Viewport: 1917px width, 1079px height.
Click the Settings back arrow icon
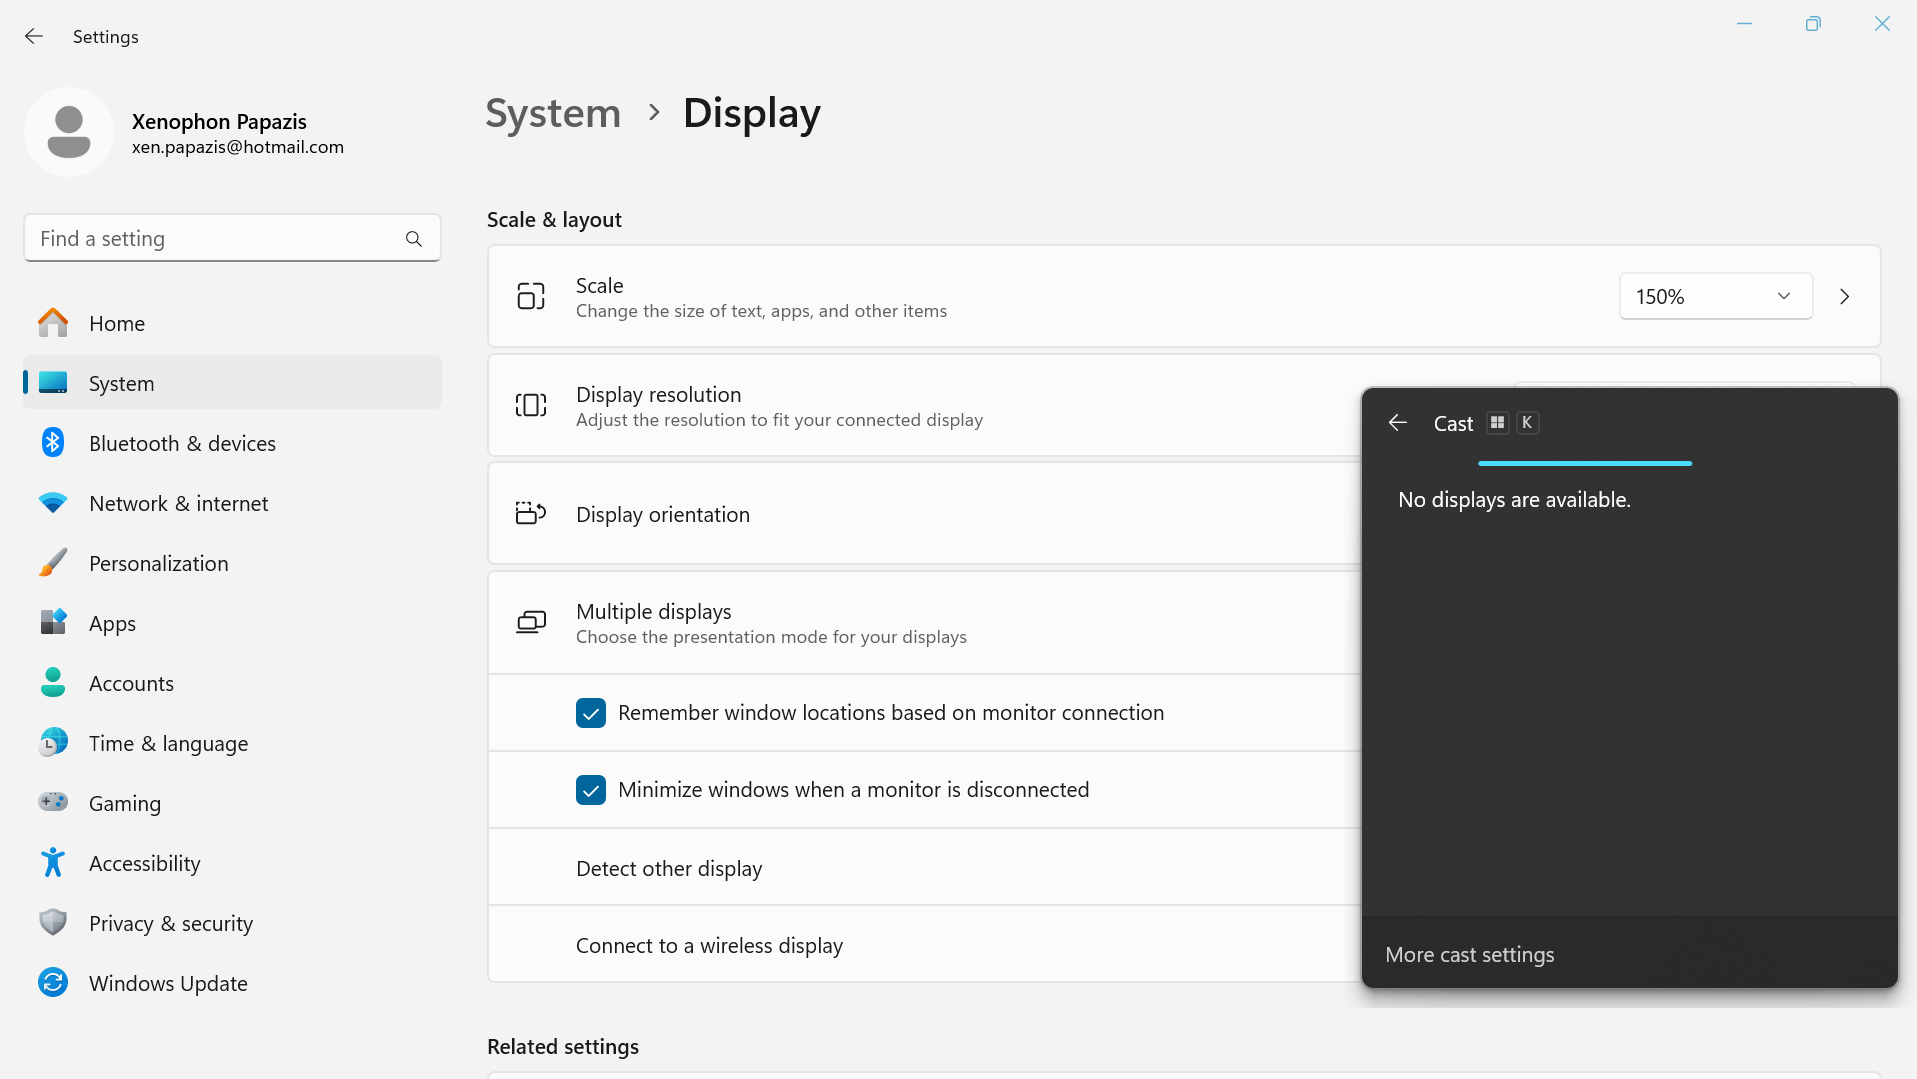coord(34,37)
